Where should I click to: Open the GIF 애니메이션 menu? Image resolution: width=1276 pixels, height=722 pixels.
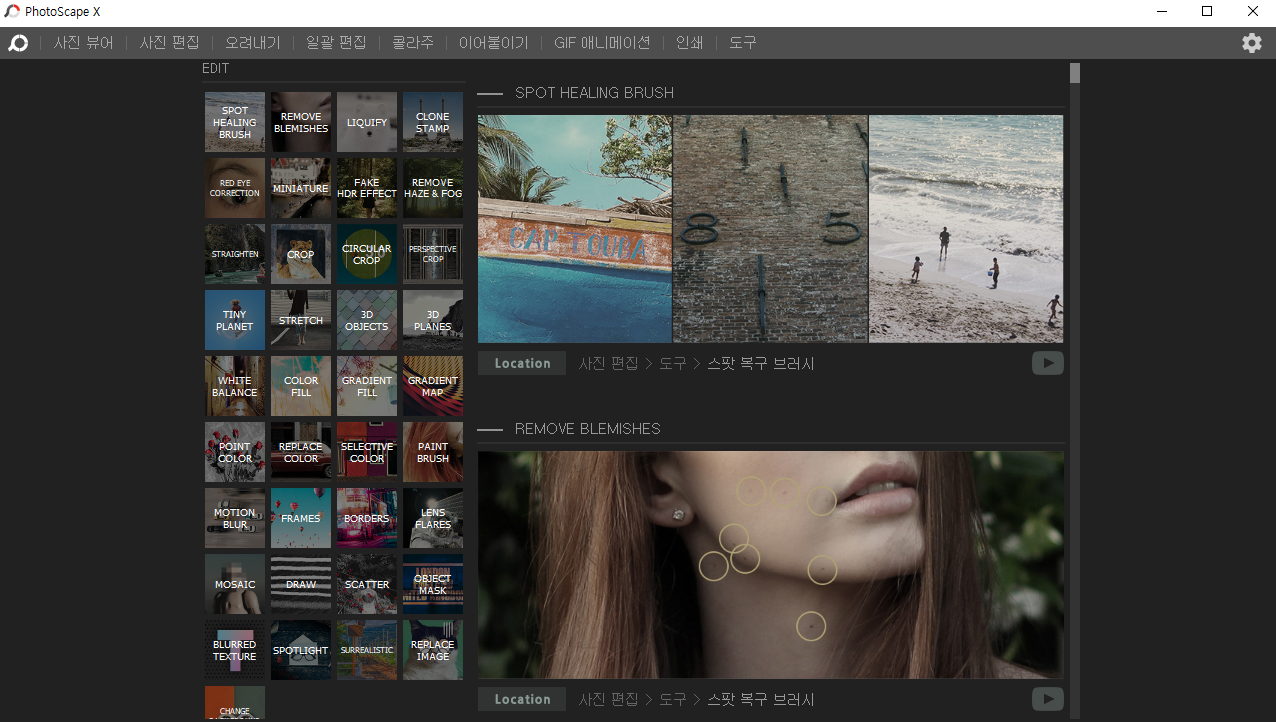601,43
